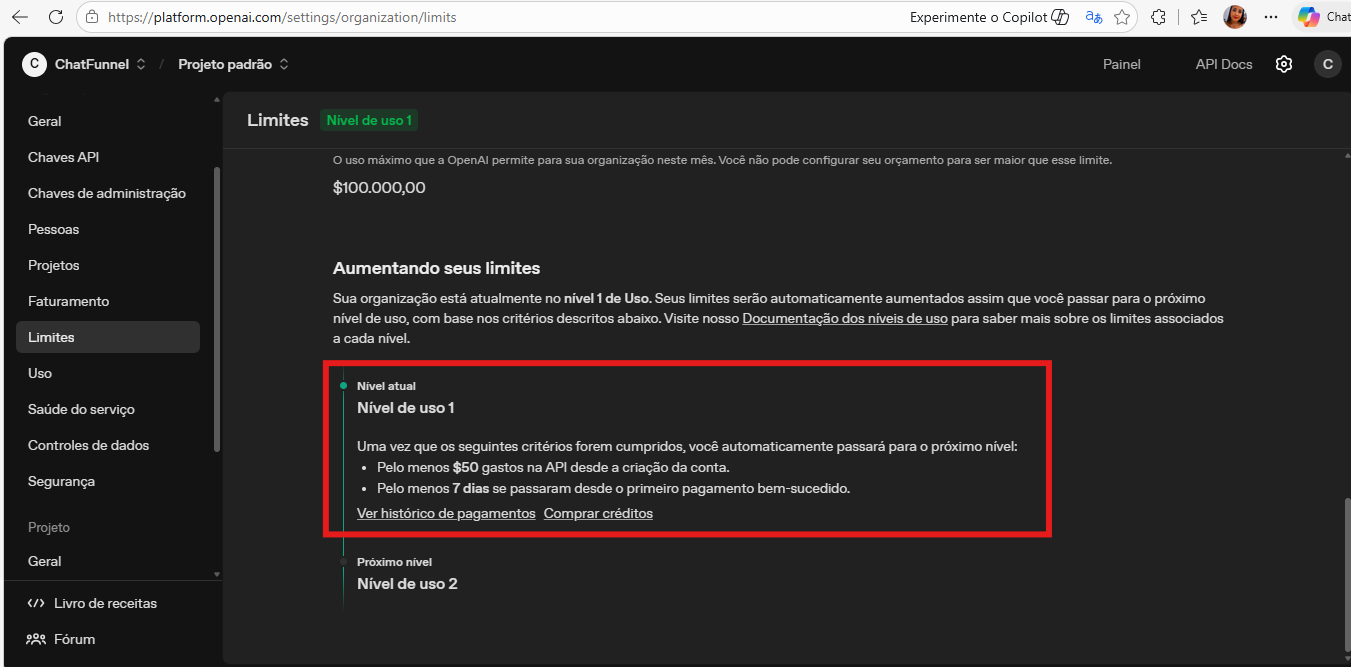Open the translate page icon
Screen dimensions: 1351x667
click(x=1094, y=17)
